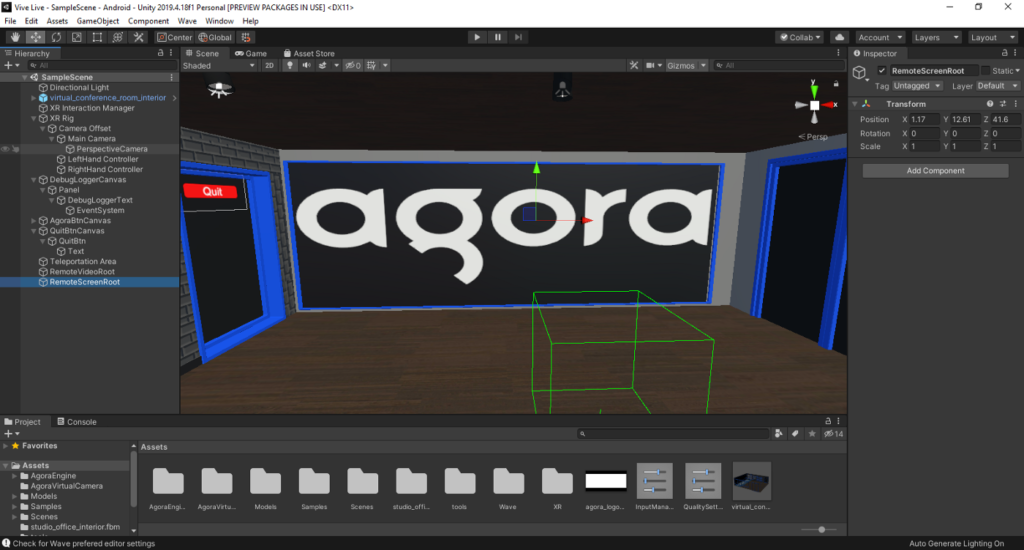
Task: Open the Wave menu
Action: tap(187, 21)
